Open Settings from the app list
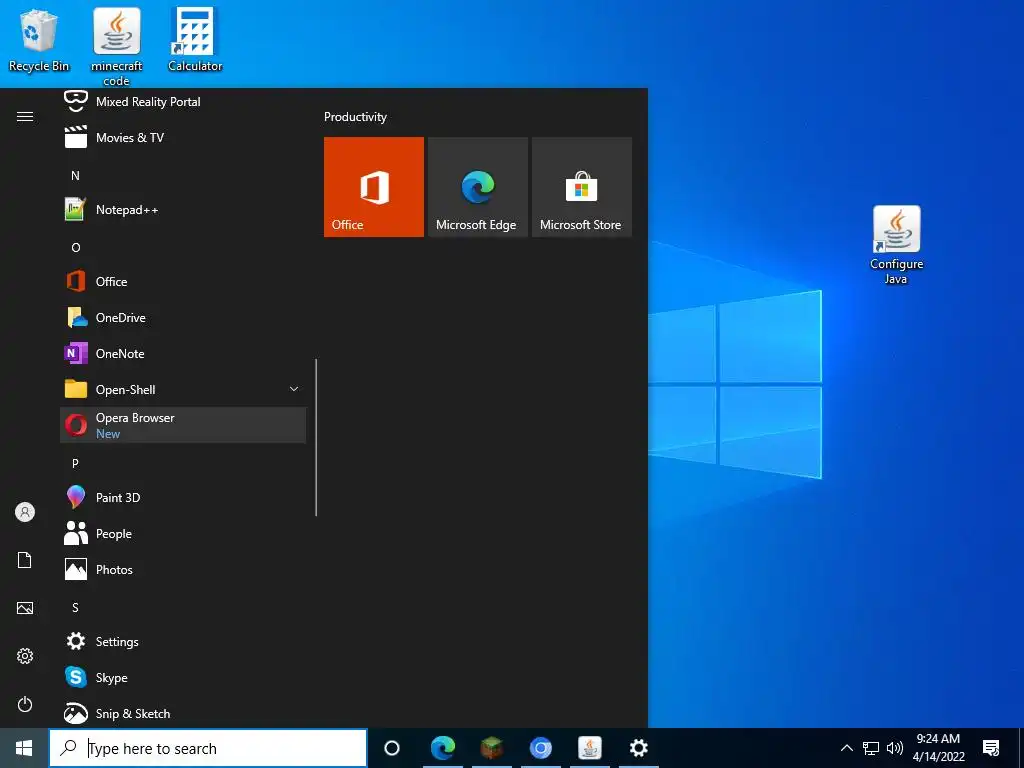Viewport: 1024px width, 768px height. [183, 641]
